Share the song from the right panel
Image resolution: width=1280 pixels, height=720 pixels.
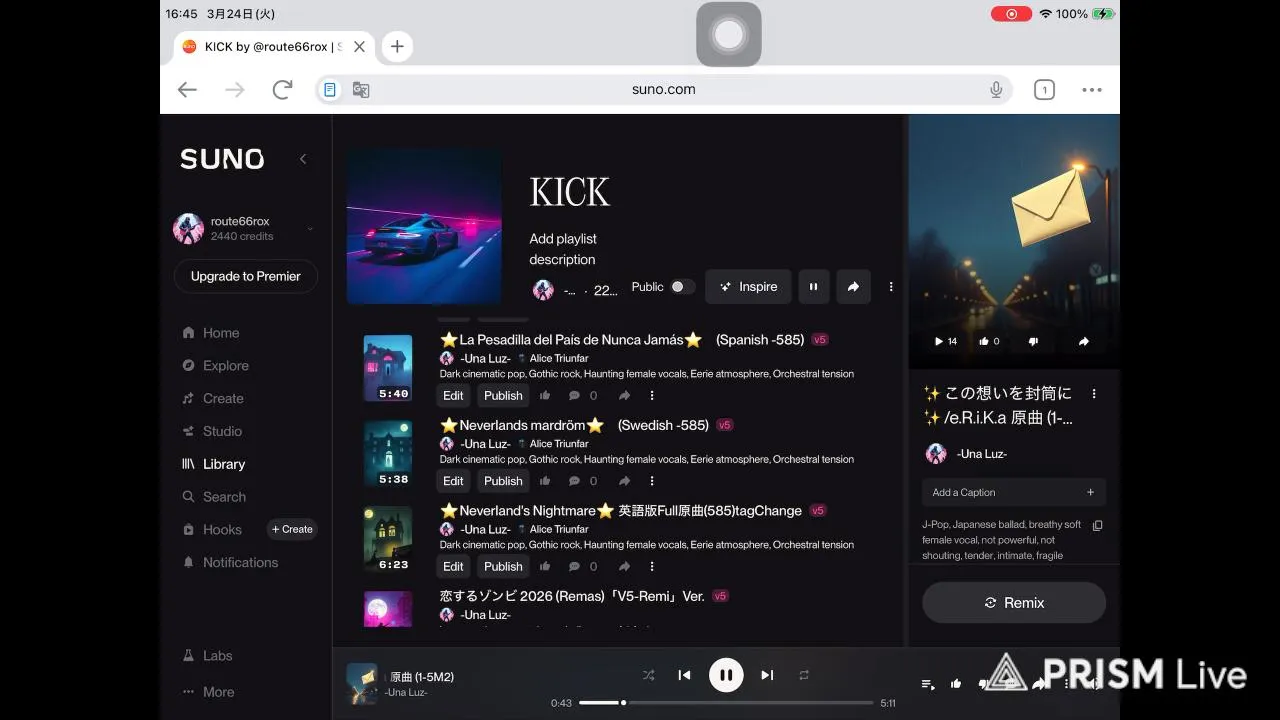(1083, 341)
